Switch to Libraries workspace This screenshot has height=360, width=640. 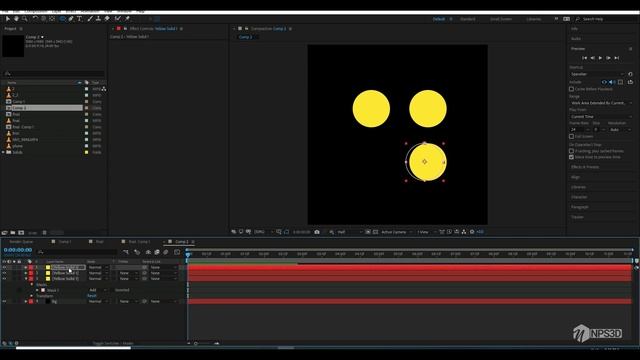click(x=533, y=19)
